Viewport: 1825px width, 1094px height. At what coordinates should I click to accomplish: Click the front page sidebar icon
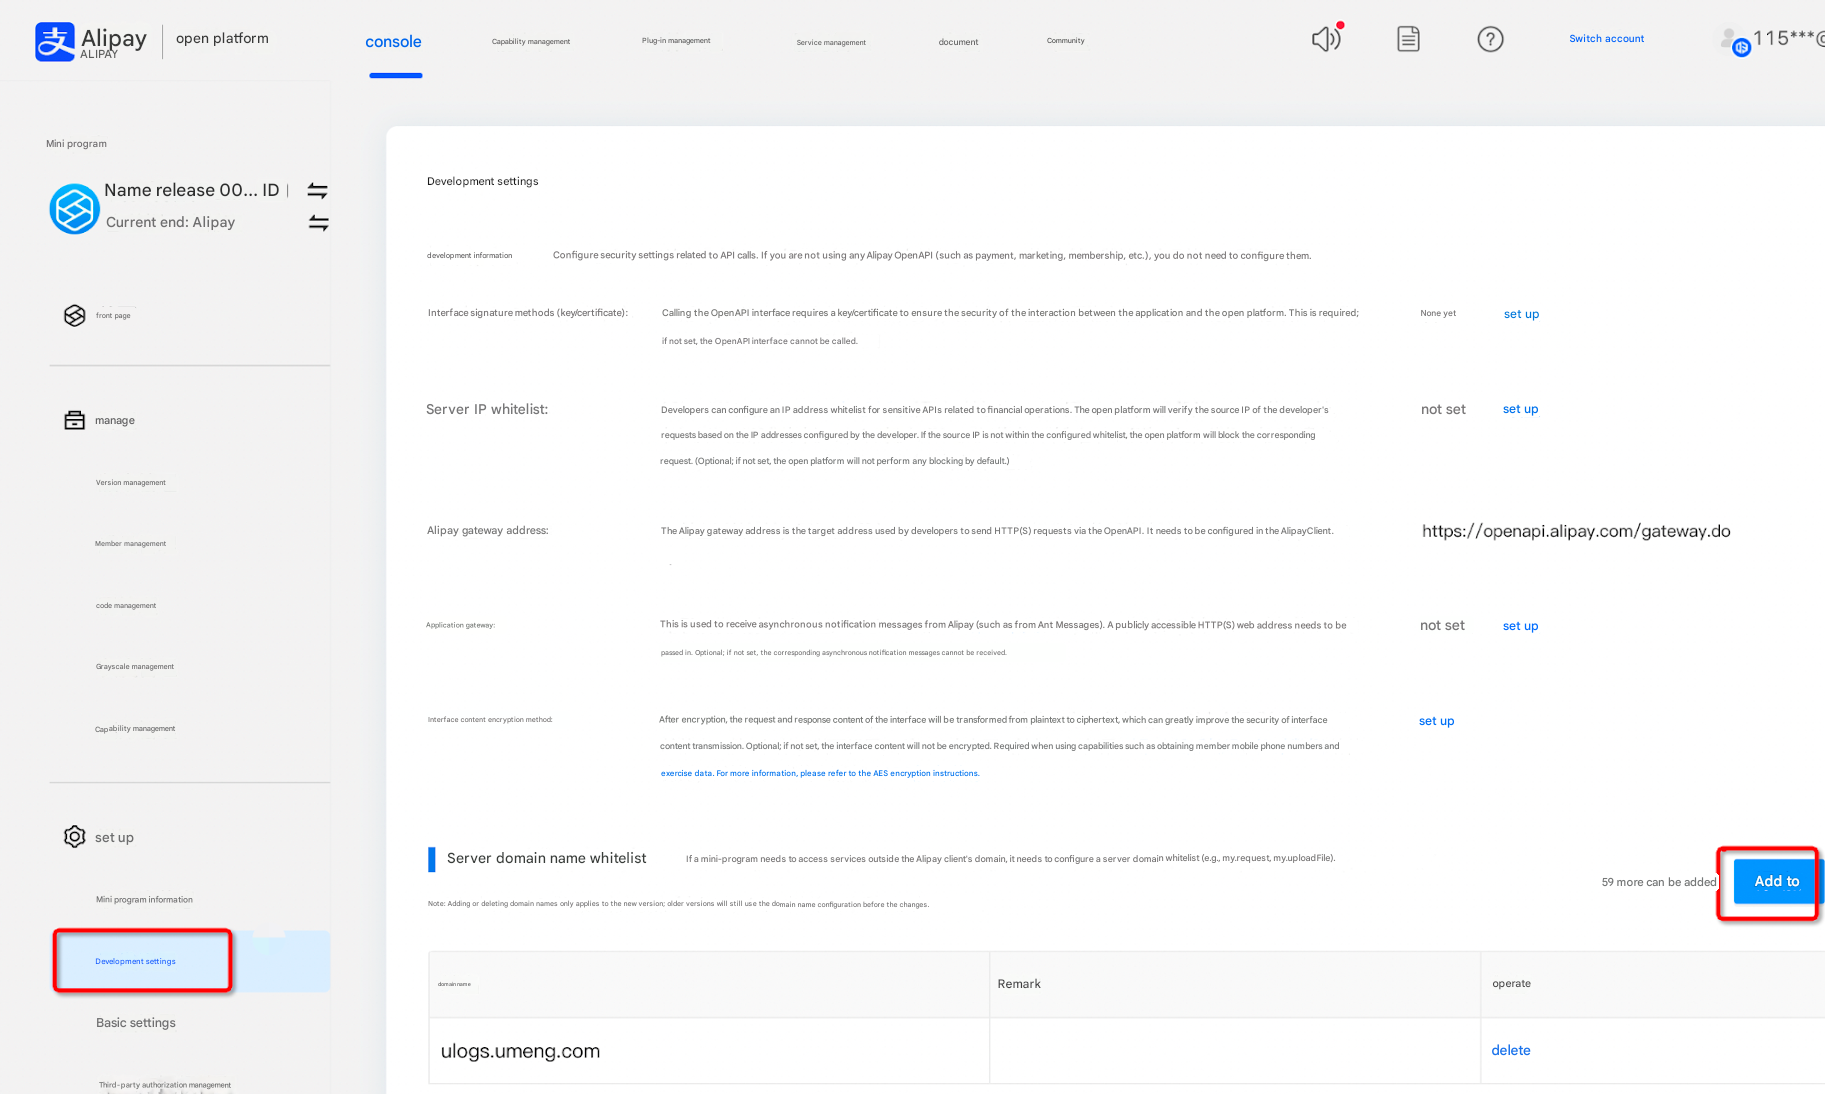[75, 315]
